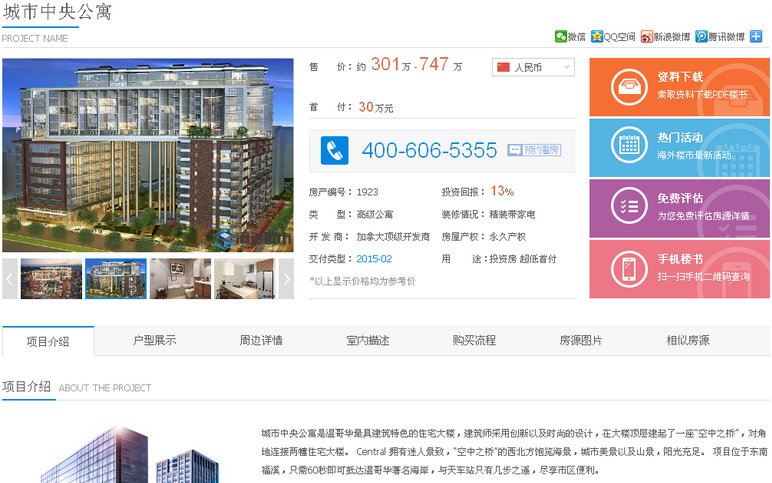Share via the WeChat 微信 icon
The height and width of the screenshot is (483, 772).
pyautogui.click(x=561, y=36)
